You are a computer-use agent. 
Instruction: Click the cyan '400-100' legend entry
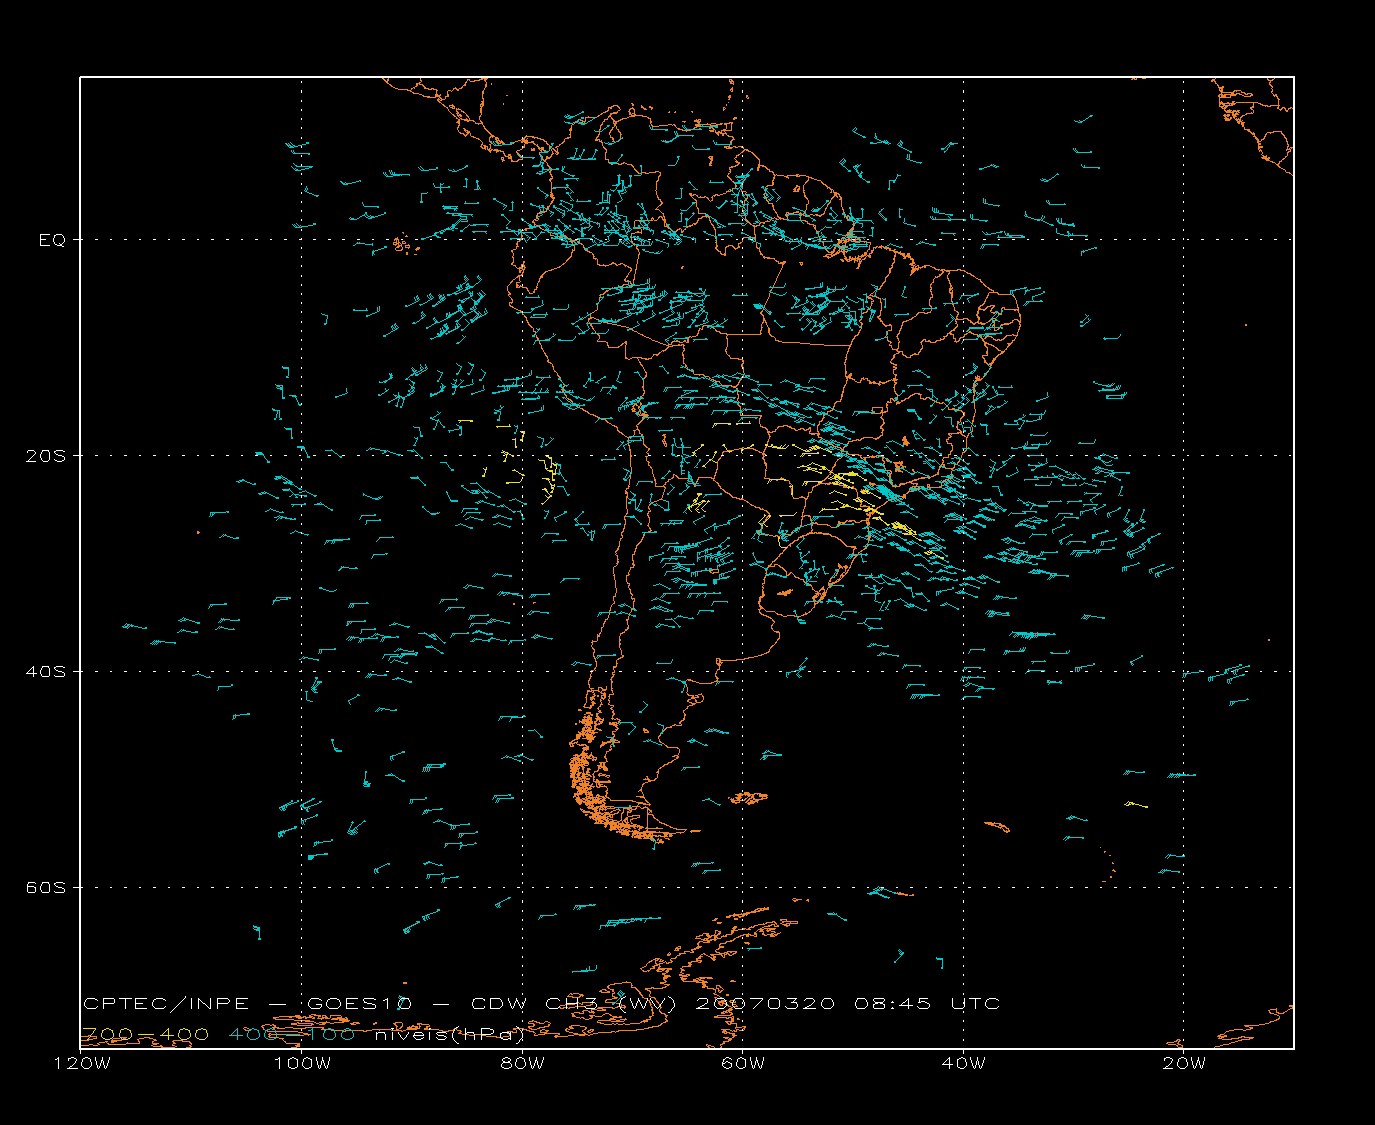(x=291, y=1034)
